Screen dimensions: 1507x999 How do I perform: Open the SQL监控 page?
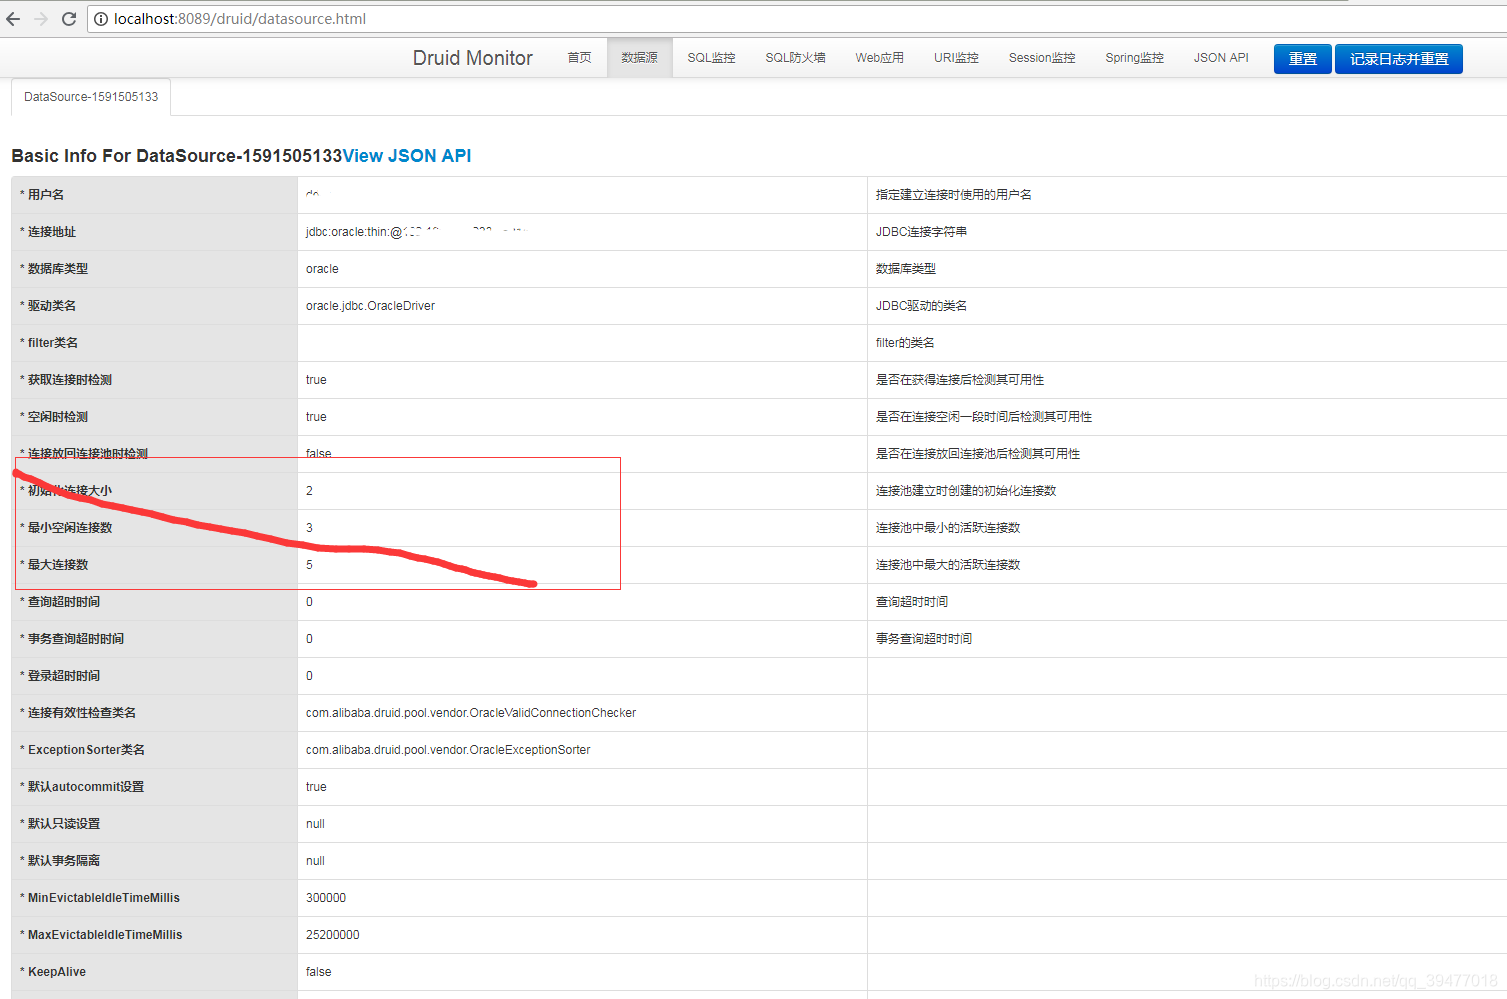pyautogui.click(x=712, y=58)
